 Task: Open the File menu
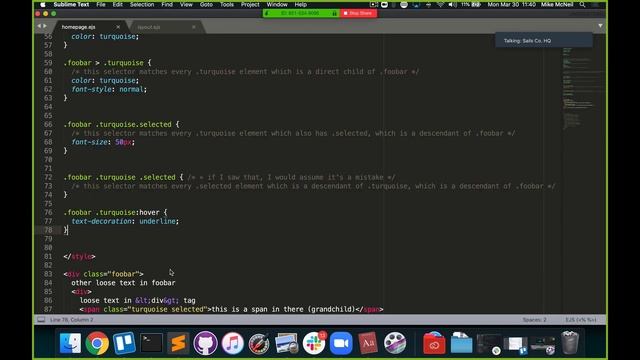point(101,4)
